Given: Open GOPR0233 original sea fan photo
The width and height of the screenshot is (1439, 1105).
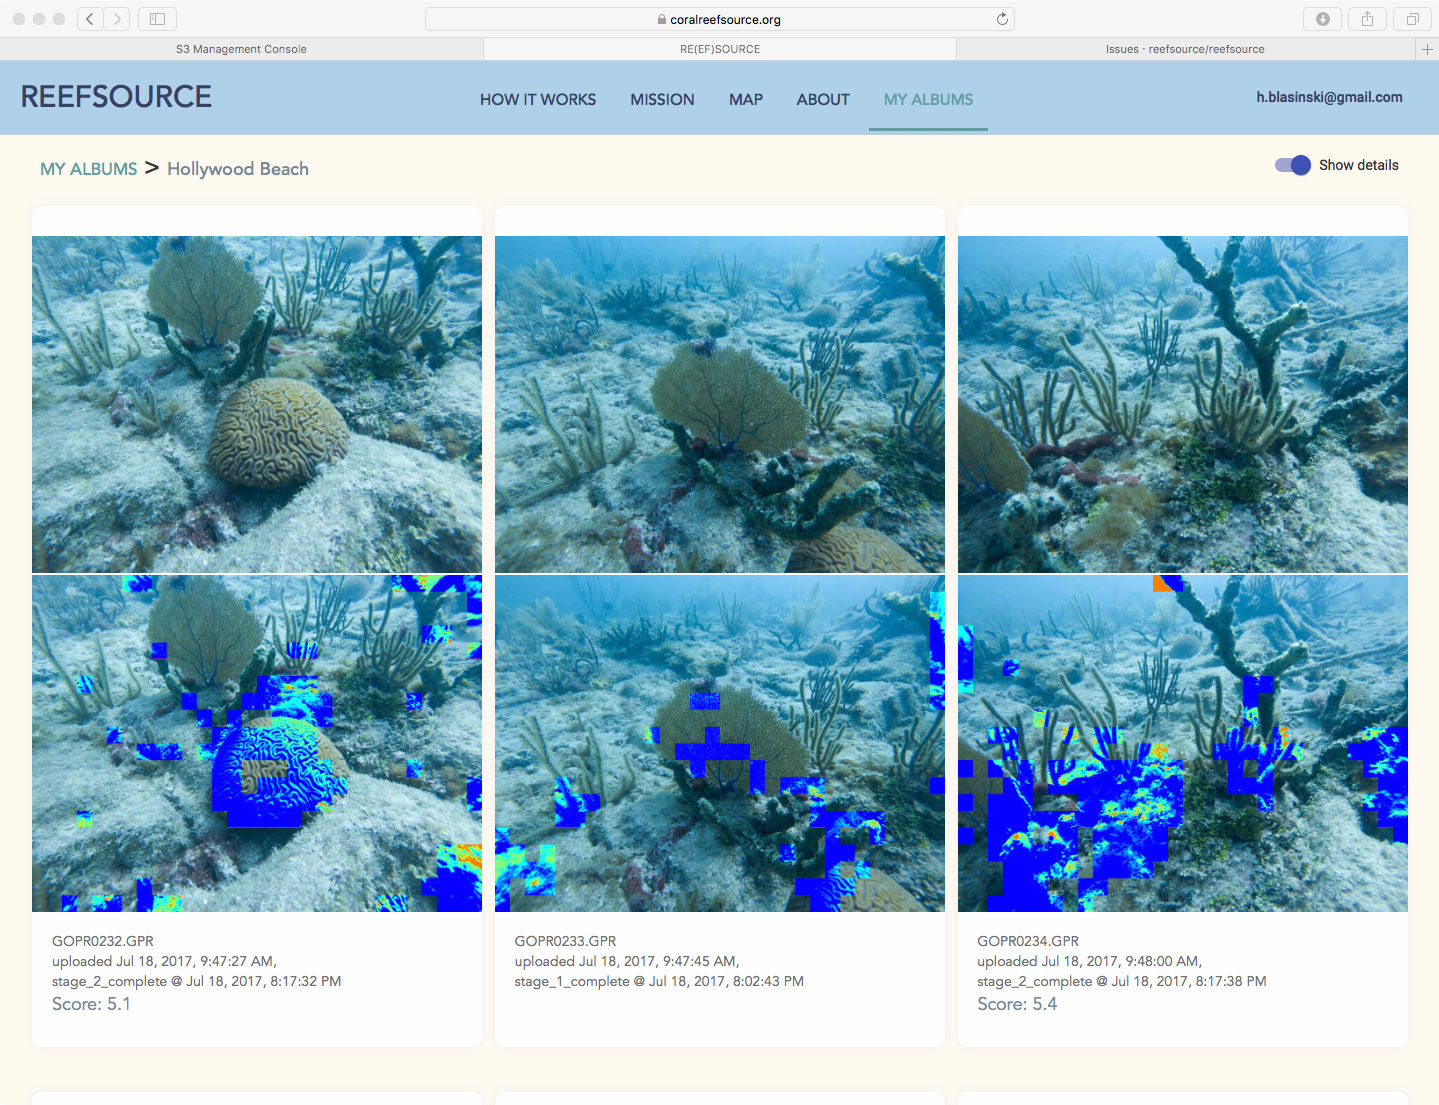Looking at the screenshot, I should (x=720, y=404).
